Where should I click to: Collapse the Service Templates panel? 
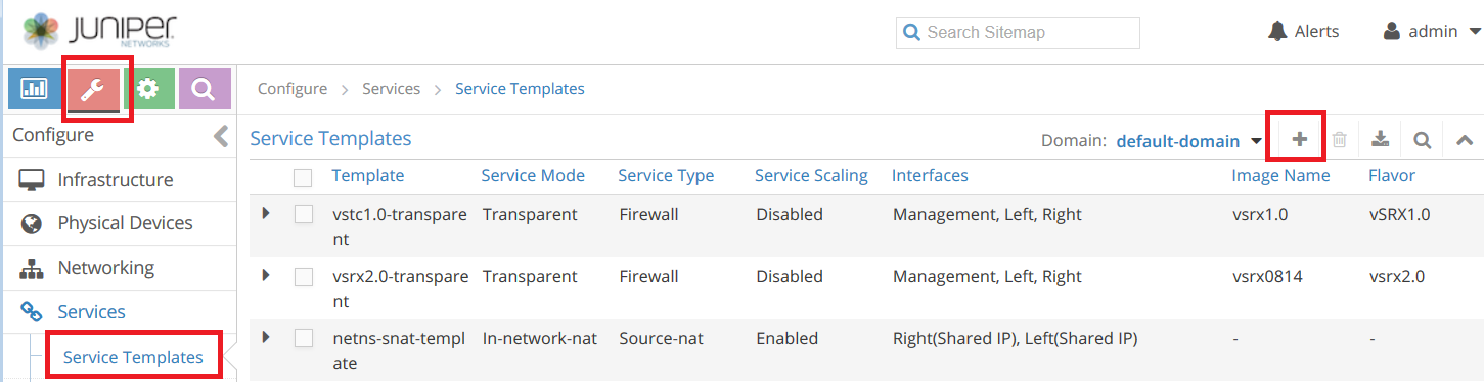pyautogui.click(x=1464, y=140)
